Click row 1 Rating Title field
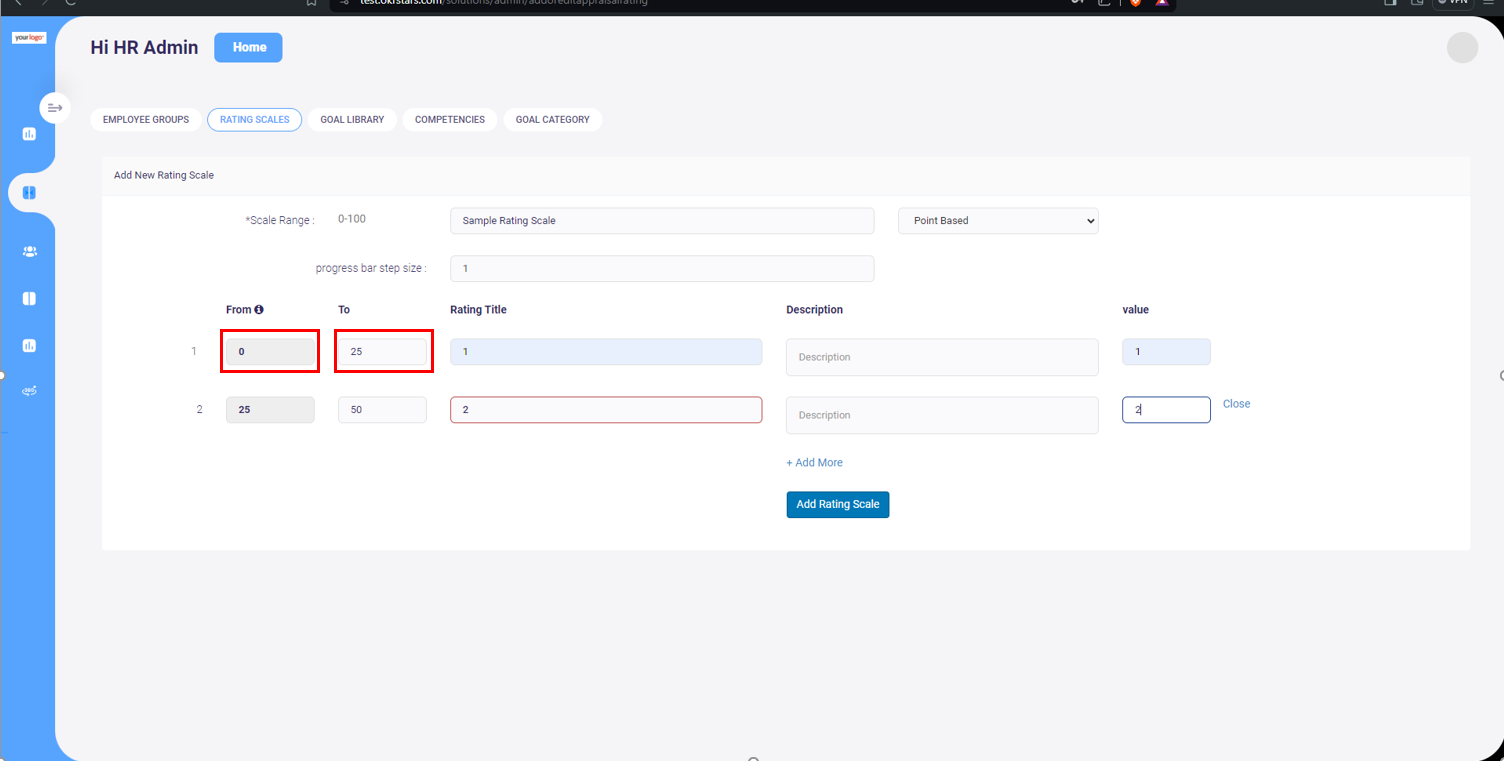Viewport: 1504px width, 761px height. pyautogui.click(x=606, y=352)
